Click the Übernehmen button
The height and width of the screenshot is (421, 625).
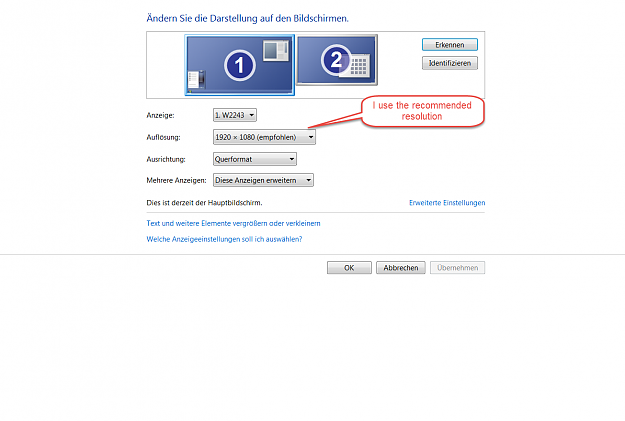pyautogui.click(x=457, y=268)
